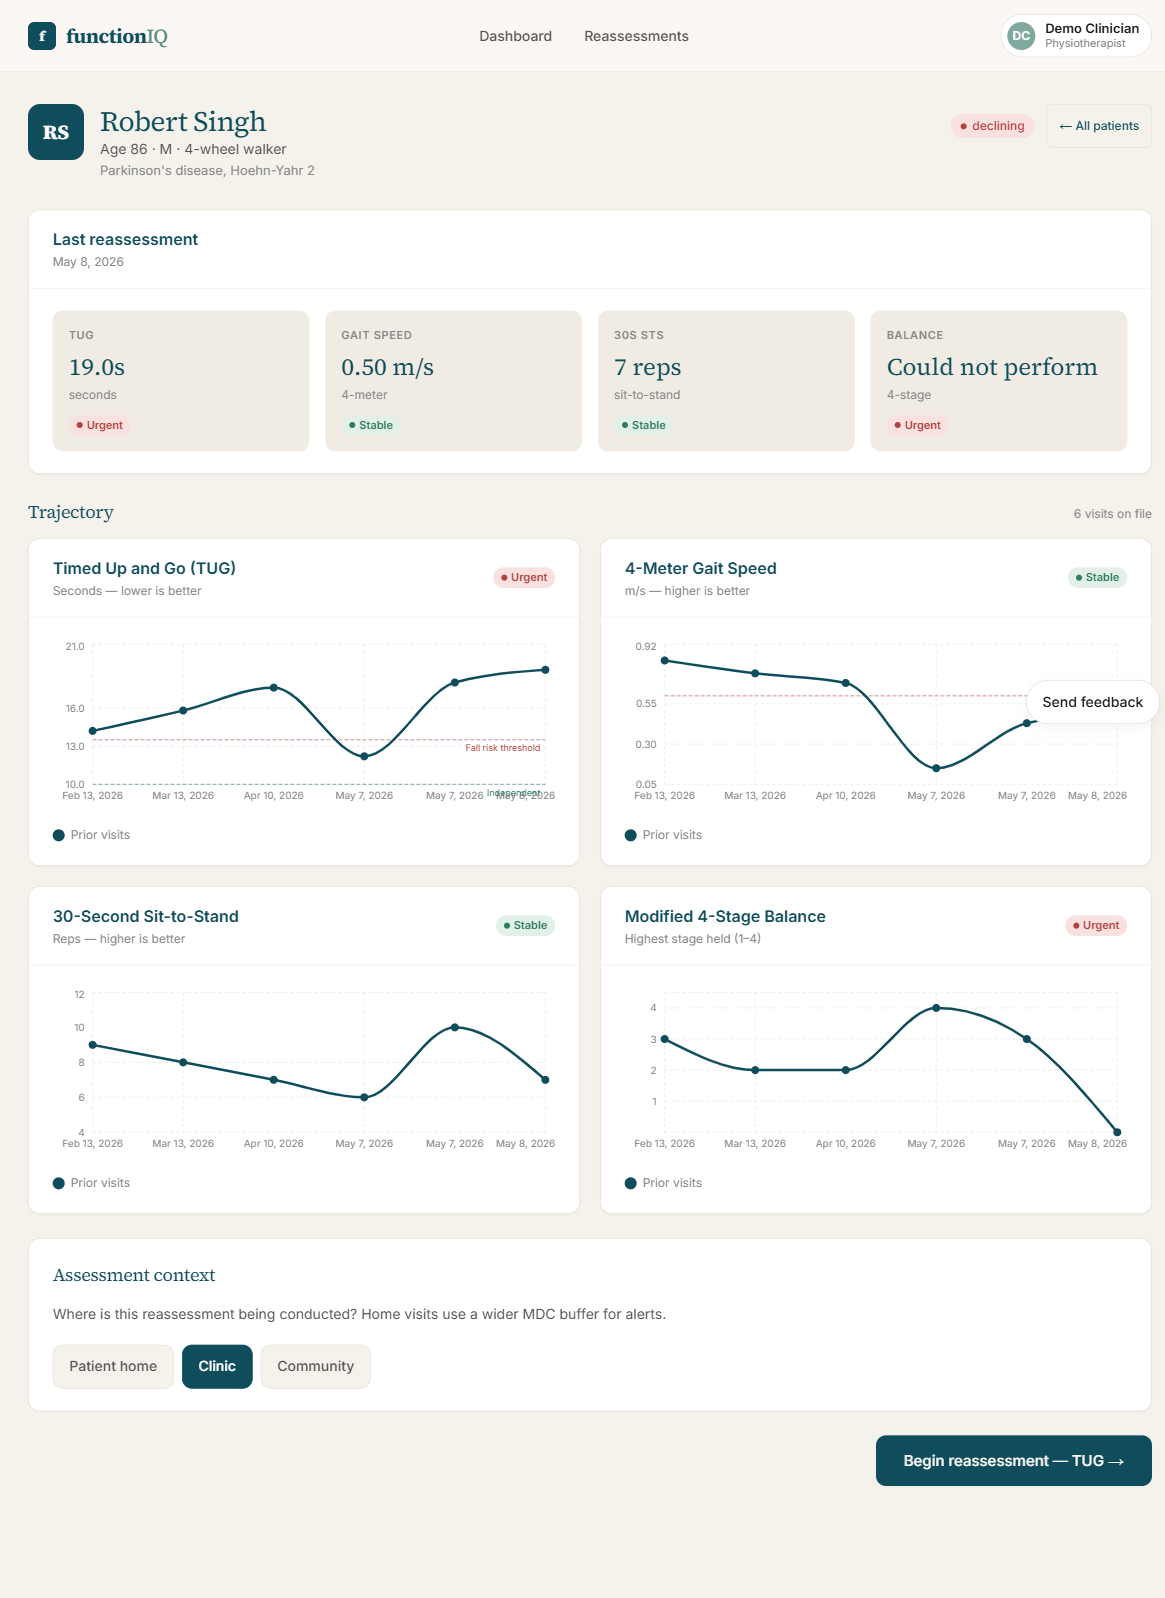The image size is (1165, 1598).
Task: Open the Dashboard nav item
Action: 515,36
